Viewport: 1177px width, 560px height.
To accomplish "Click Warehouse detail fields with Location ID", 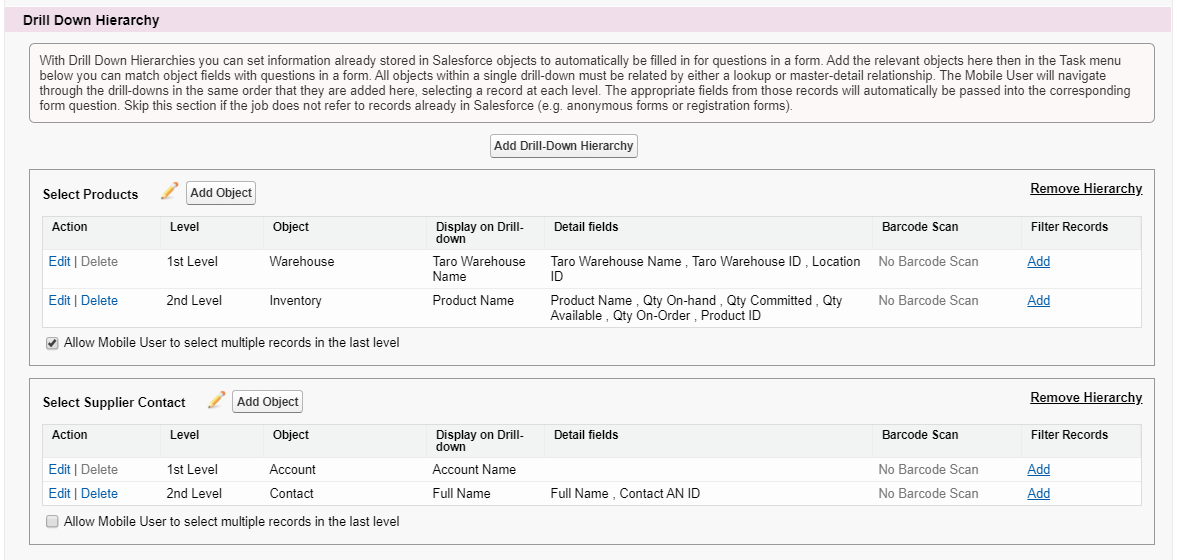I will pyautogui.click(x=705, y=269).
